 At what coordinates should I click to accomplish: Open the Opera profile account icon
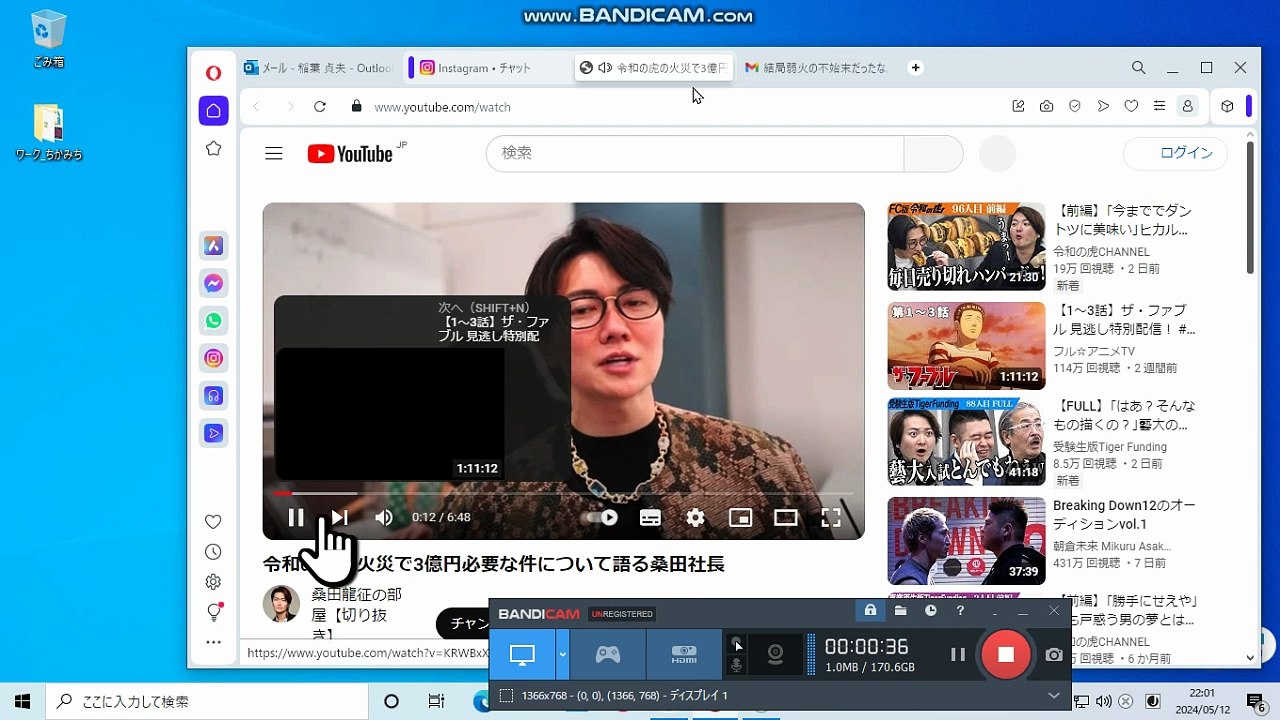[1187, 106]
